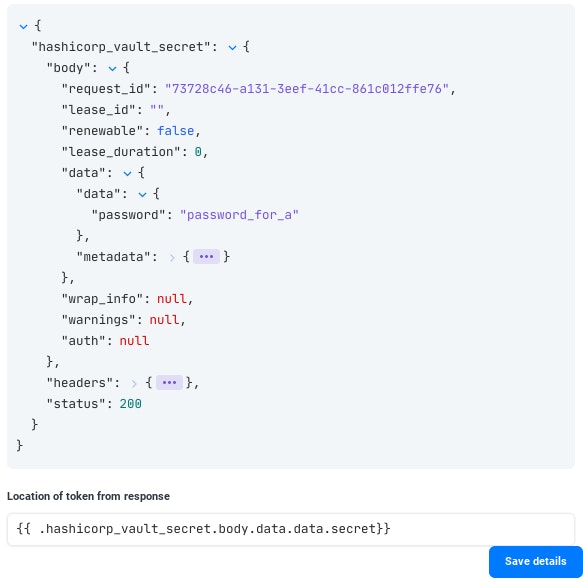Screen dimensions: 583x587
Task: Focus the Location of token input field
Action: [x=291, y=529]
